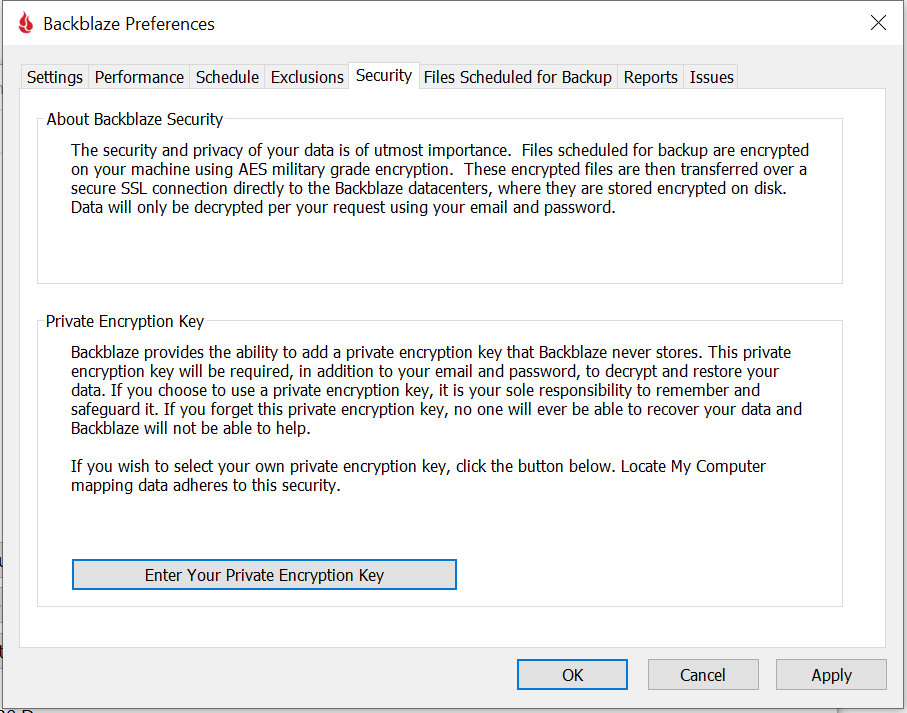Switch to the Issues tab
The image size is (907, 713).
coord(711,77)
